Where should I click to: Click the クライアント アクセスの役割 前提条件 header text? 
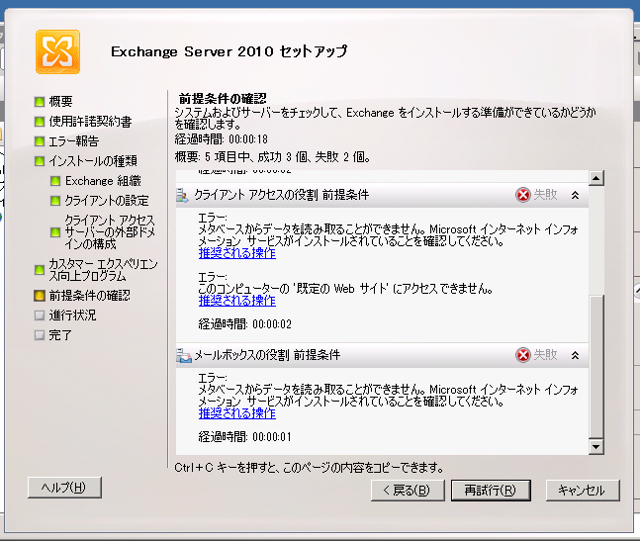coord(282,195)
